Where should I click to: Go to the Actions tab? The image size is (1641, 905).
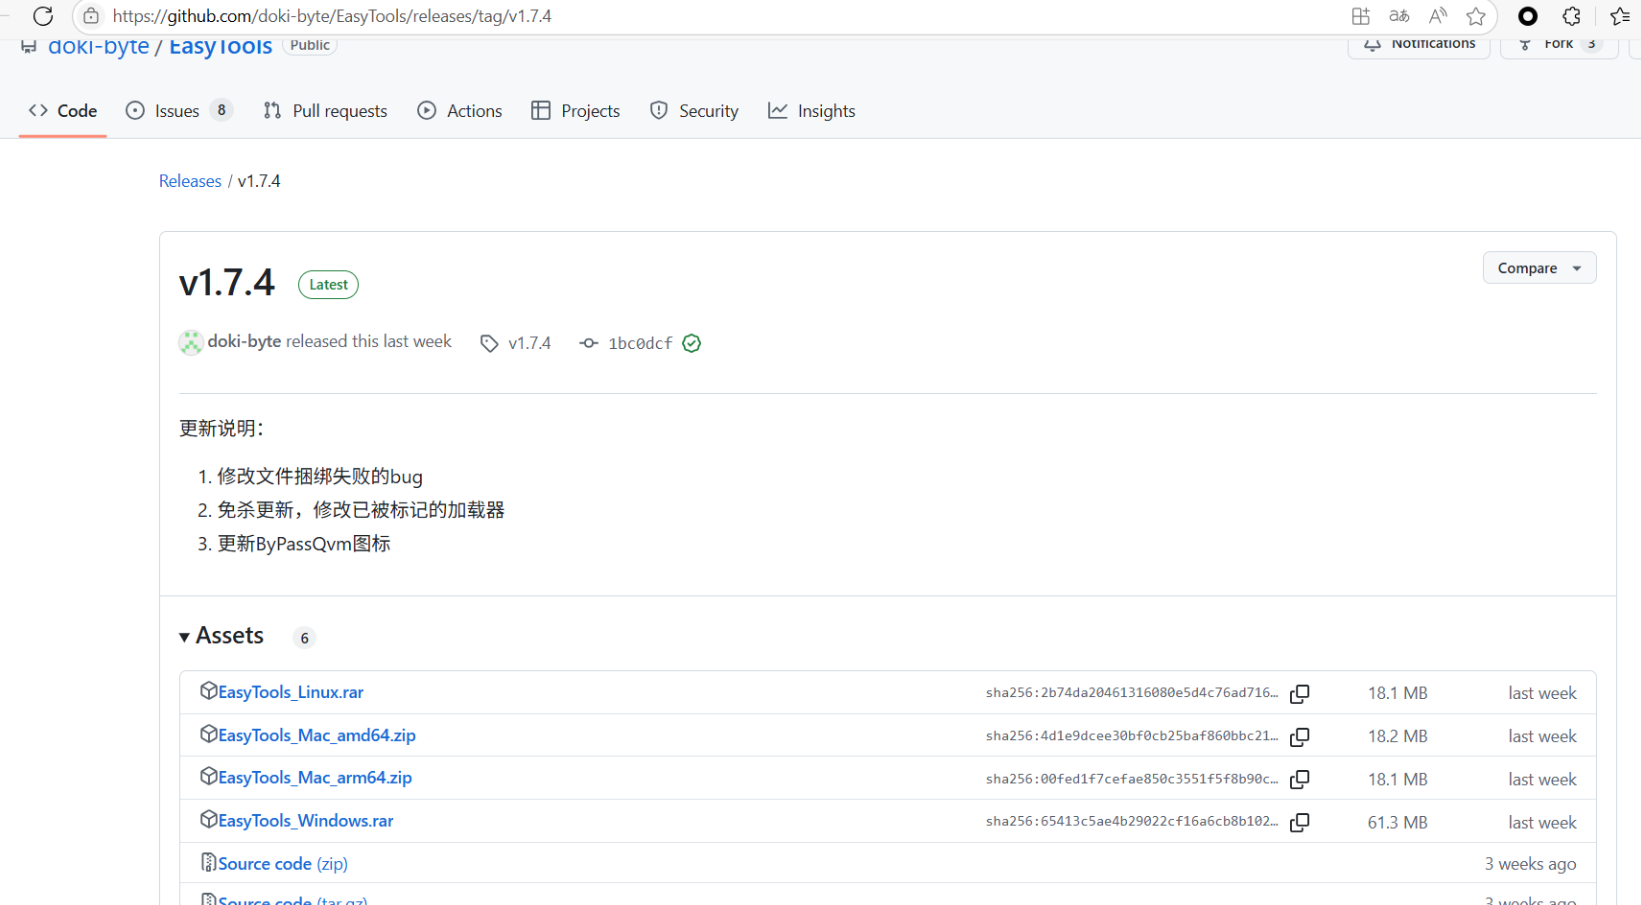point(460,111)
